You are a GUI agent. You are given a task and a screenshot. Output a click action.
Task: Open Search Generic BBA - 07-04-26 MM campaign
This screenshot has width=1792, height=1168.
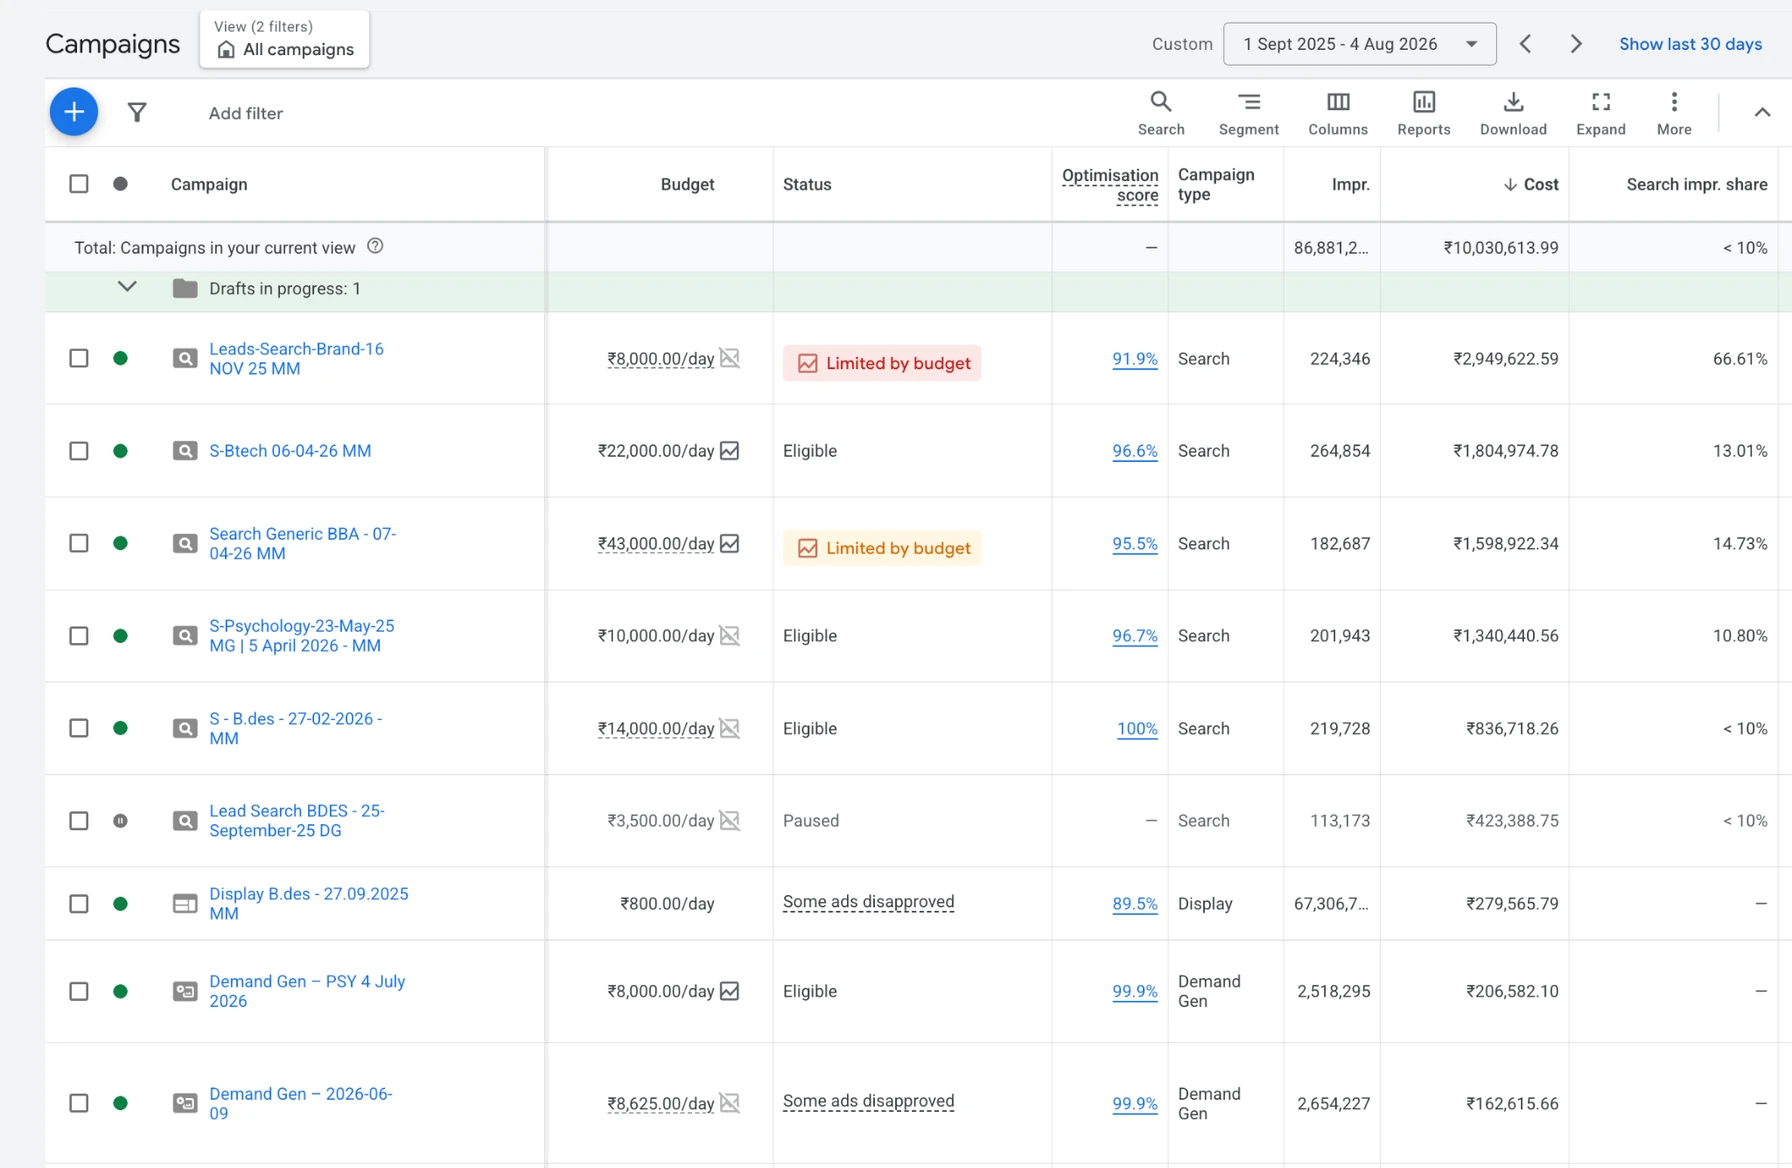coord(302,543)
